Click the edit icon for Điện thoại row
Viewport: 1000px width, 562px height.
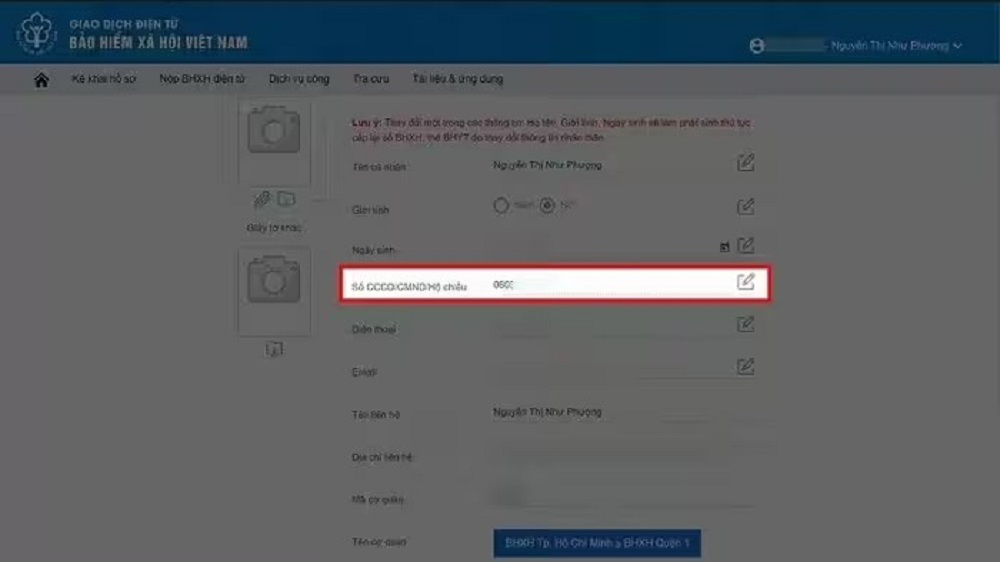click(x=745, y=324)
